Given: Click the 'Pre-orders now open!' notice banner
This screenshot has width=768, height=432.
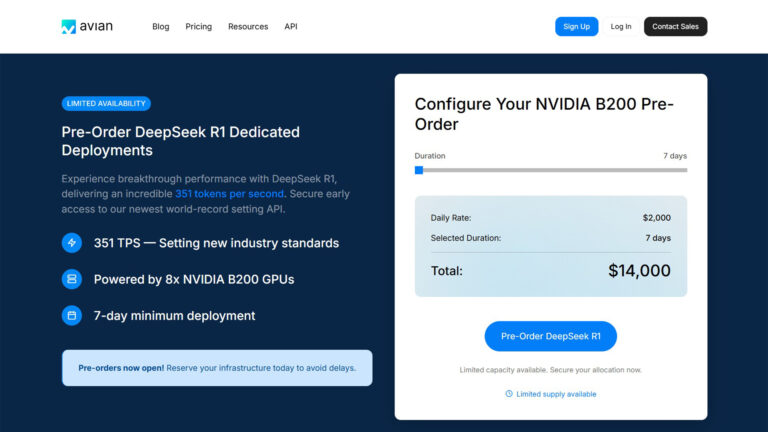Looking at the screenshot, I should click(217, 368).
